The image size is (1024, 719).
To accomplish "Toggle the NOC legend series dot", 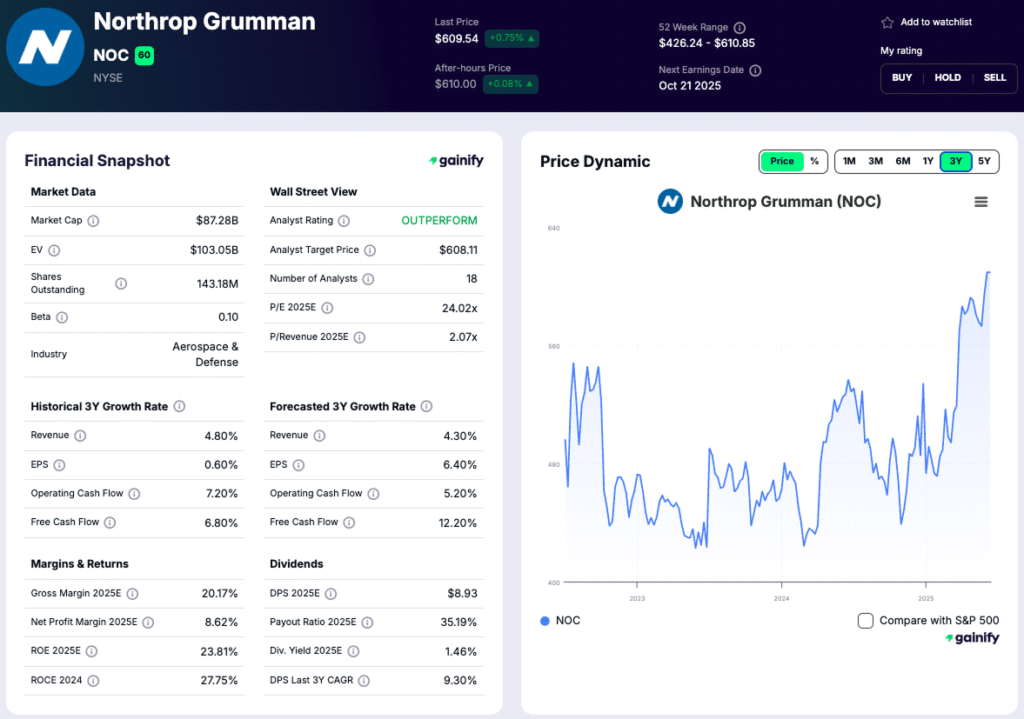I will [545, 621].
